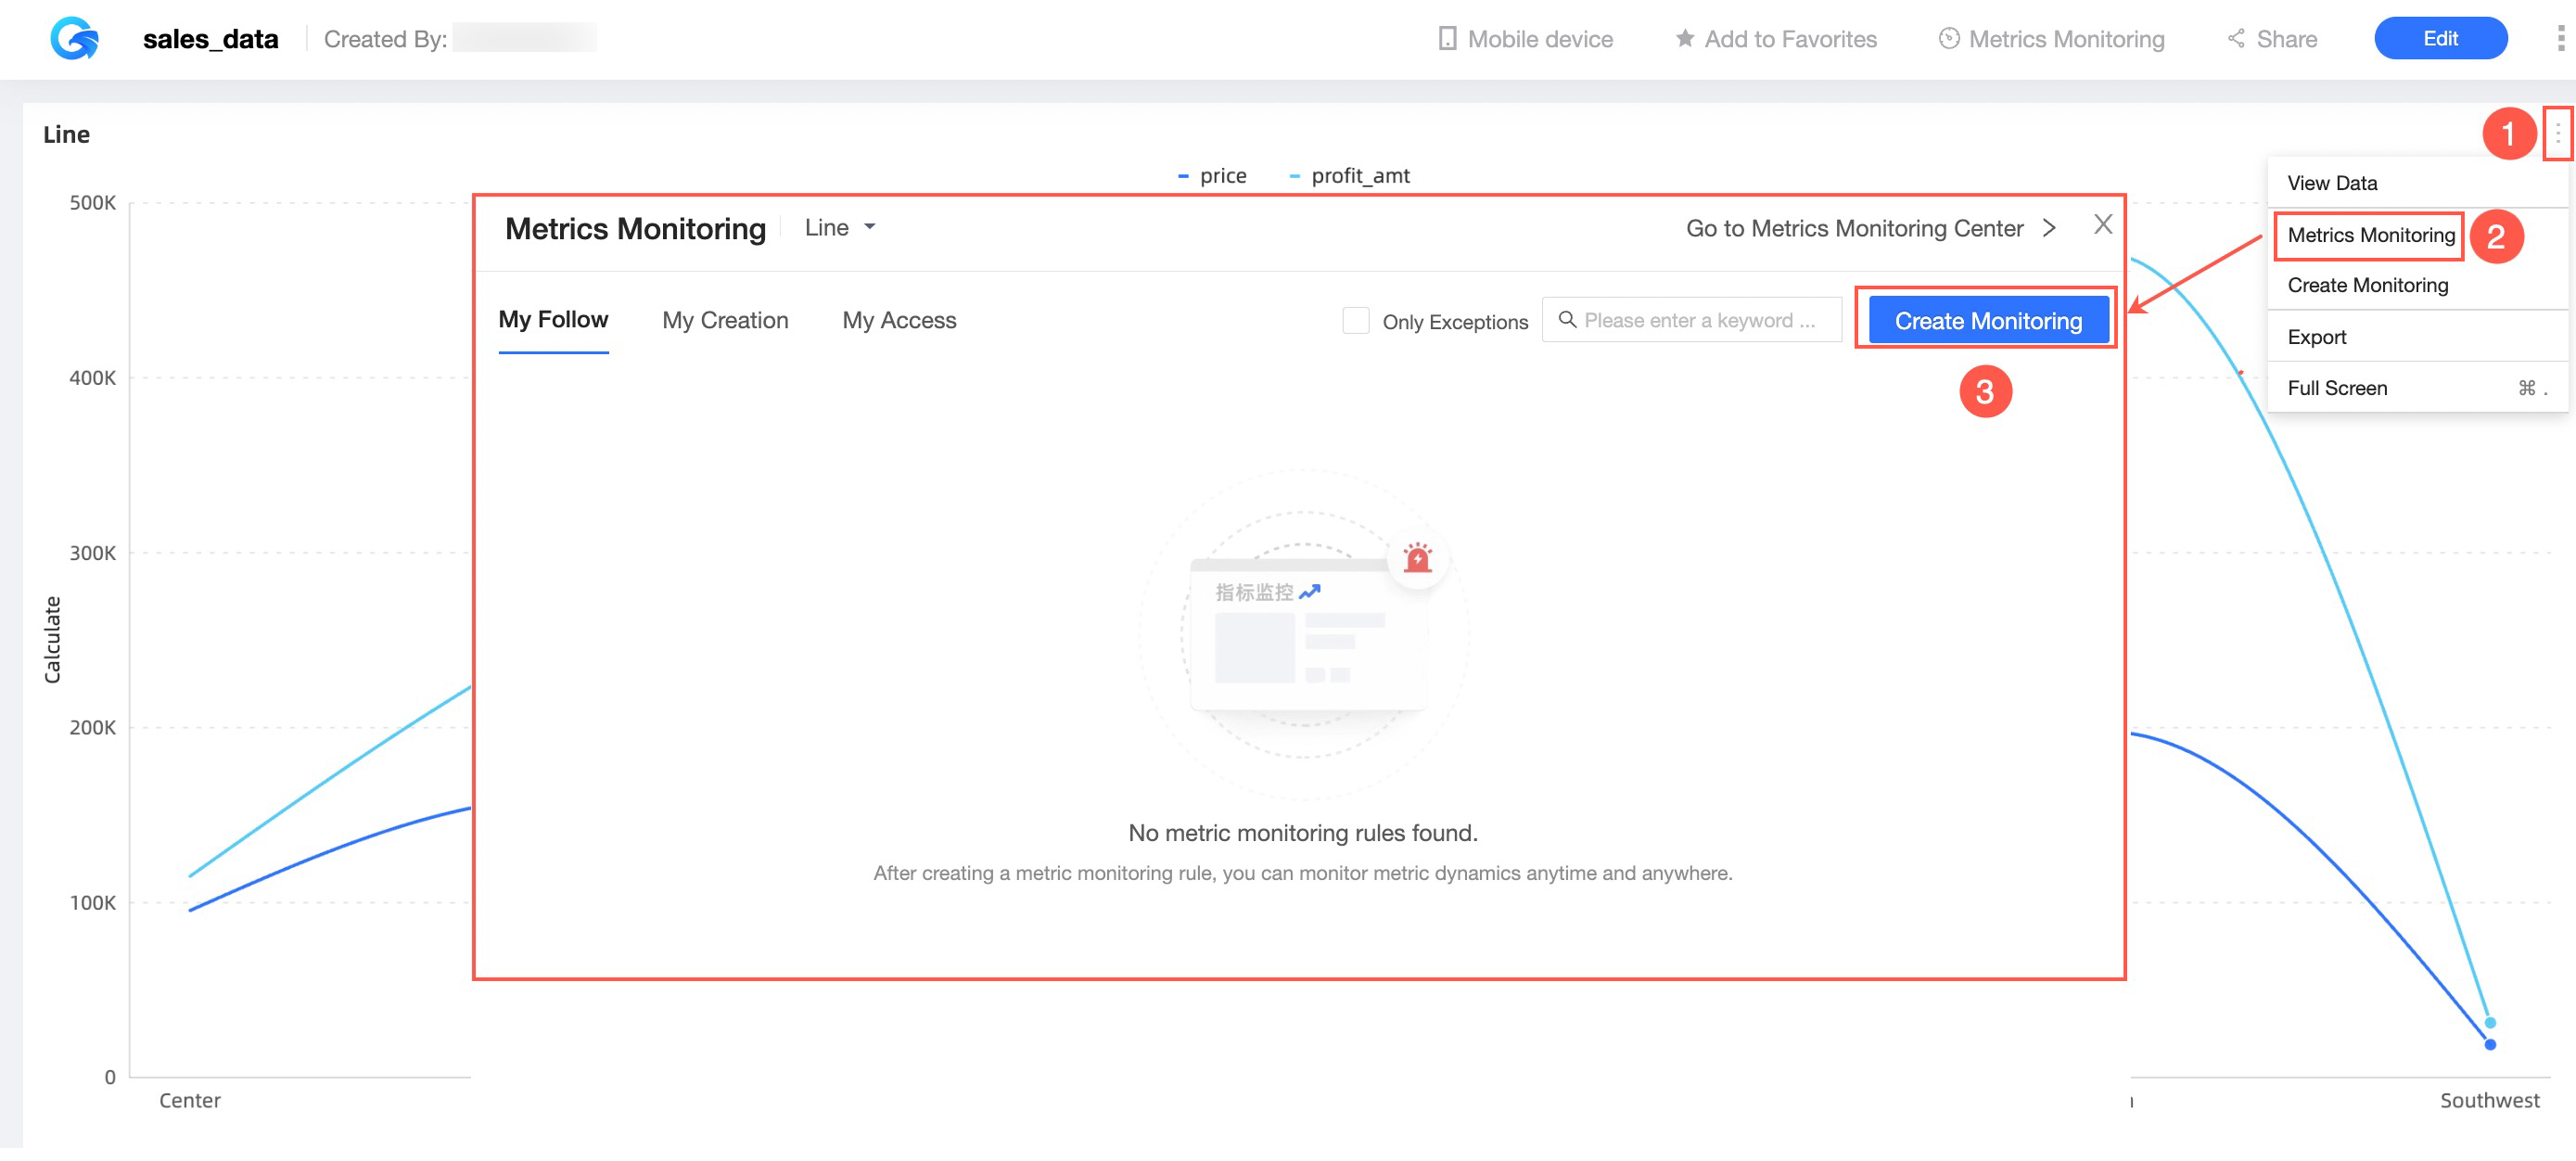Select Export from the context menu
The height and width of the screenshot is (1161, 2576).
2316,336
